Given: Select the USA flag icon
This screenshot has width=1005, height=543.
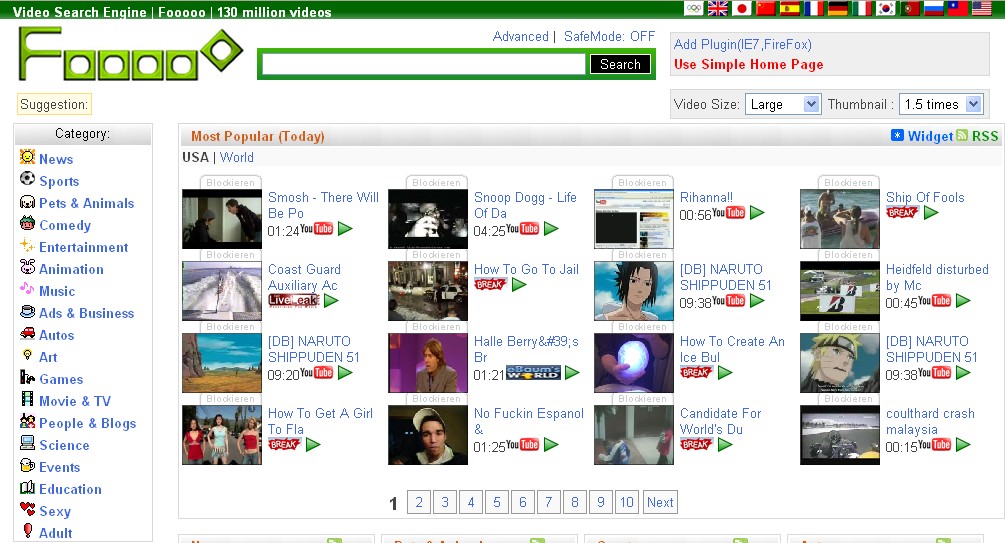Looking at the screenshot, I should (x=982, y=8).
